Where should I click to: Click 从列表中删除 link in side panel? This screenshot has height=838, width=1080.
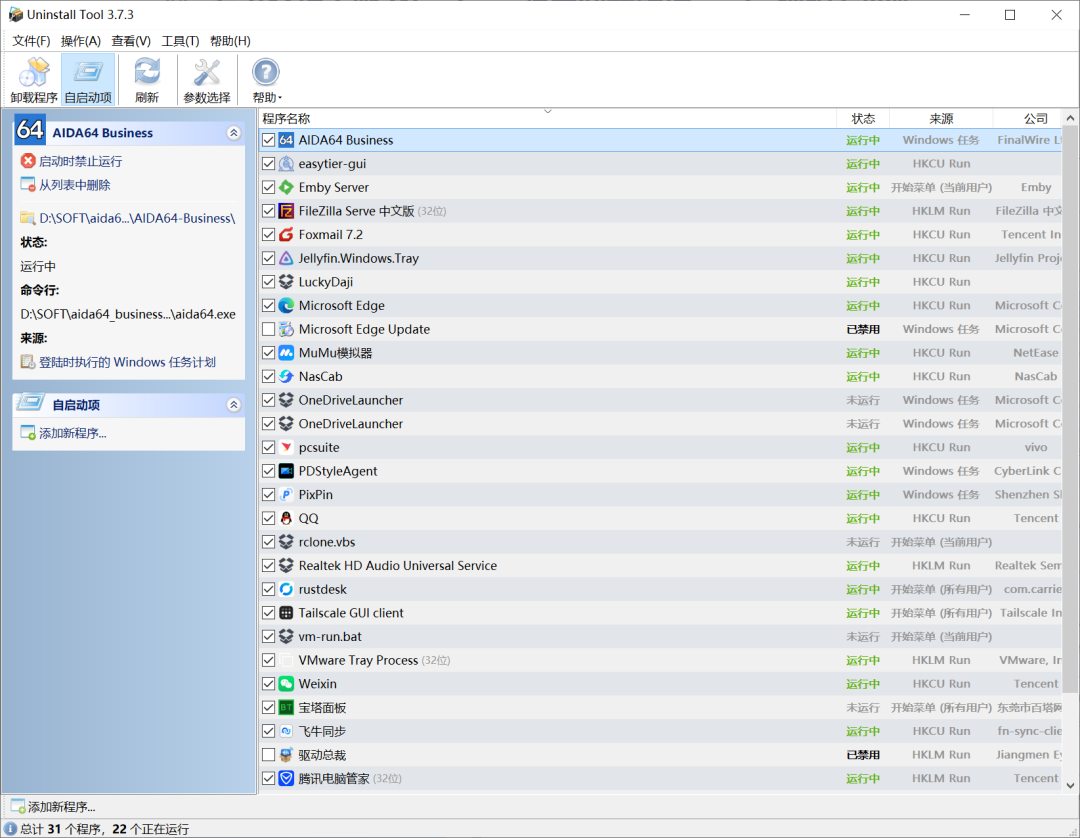coord(65,185)
